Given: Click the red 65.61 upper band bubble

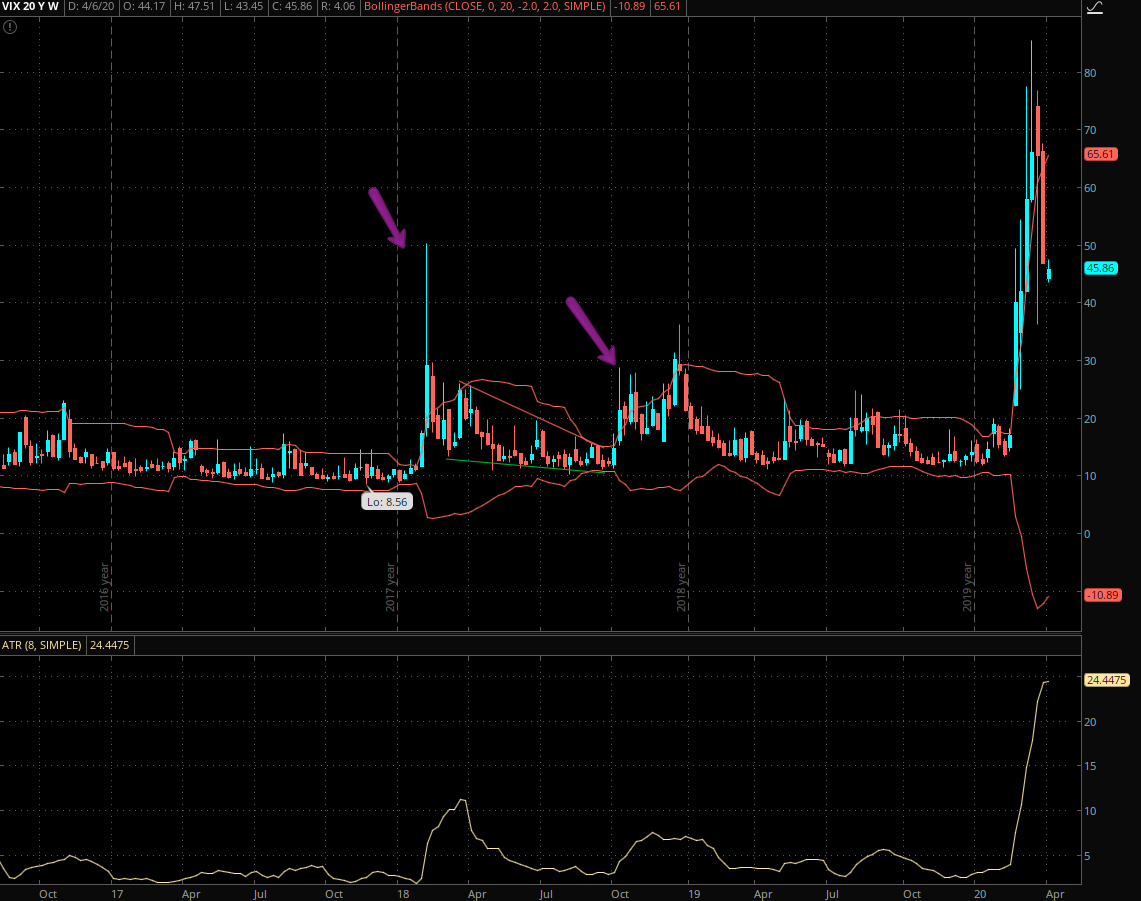Looking at the screenshot, I should tap(1100, 154).
